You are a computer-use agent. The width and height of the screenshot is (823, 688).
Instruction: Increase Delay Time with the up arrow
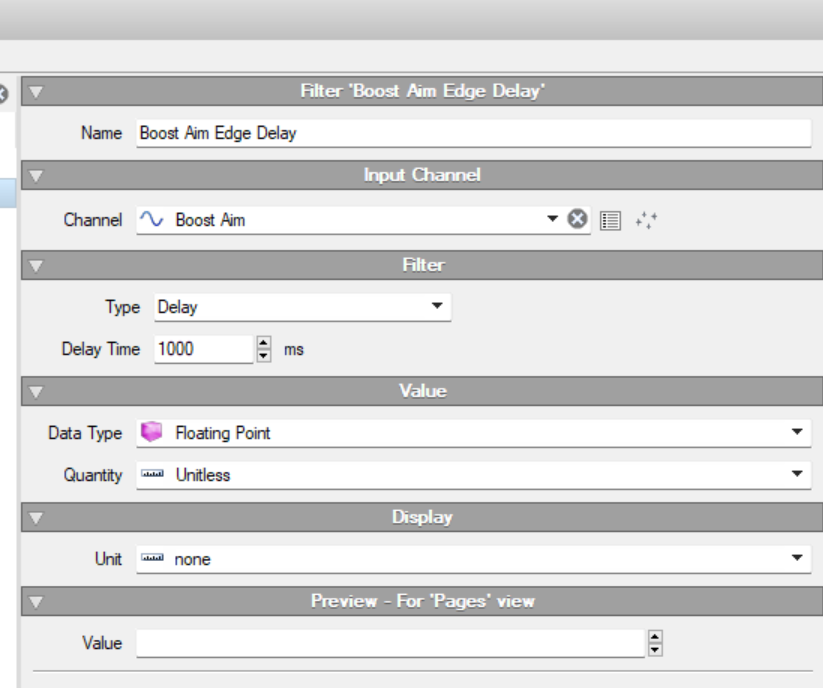264,343
